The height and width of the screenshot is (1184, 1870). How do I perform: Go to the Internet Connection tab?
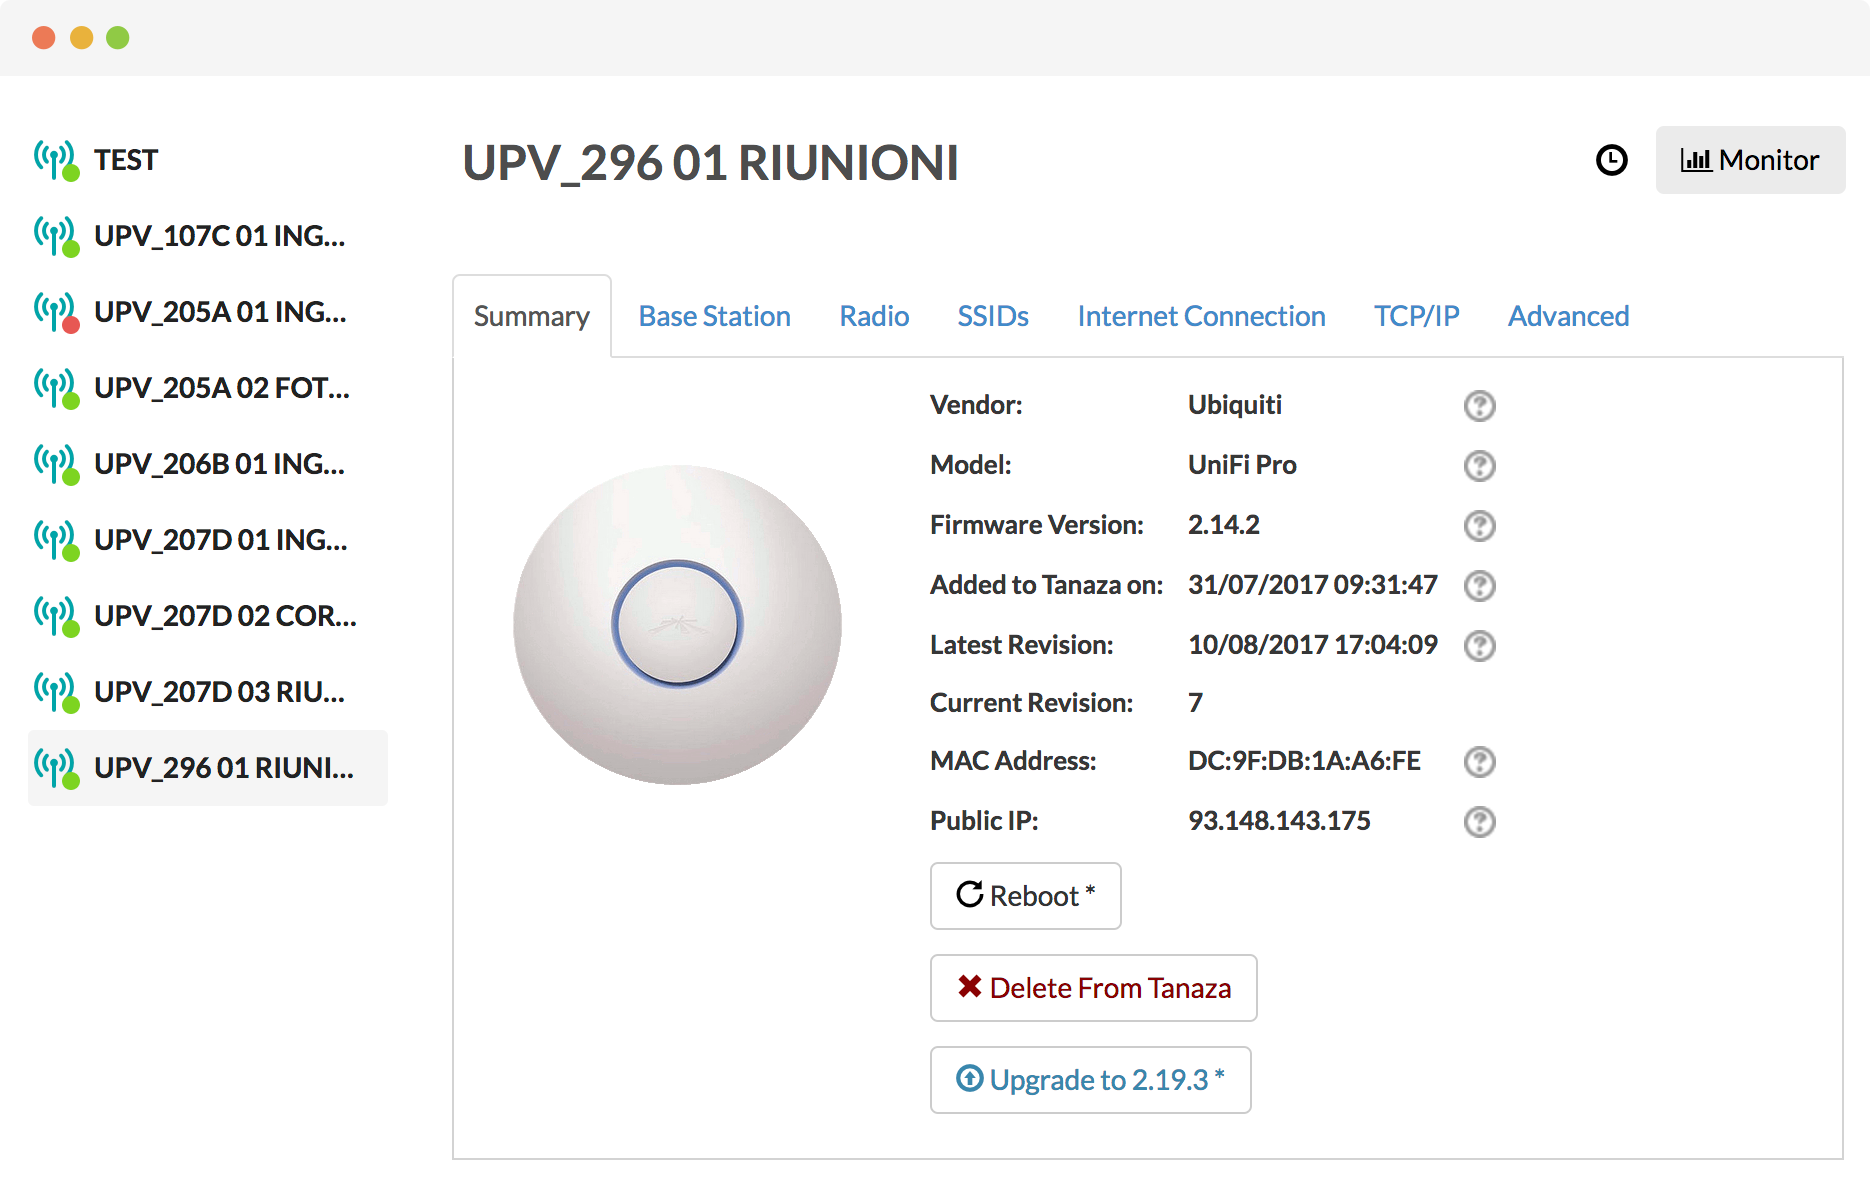coord(1201,316)
